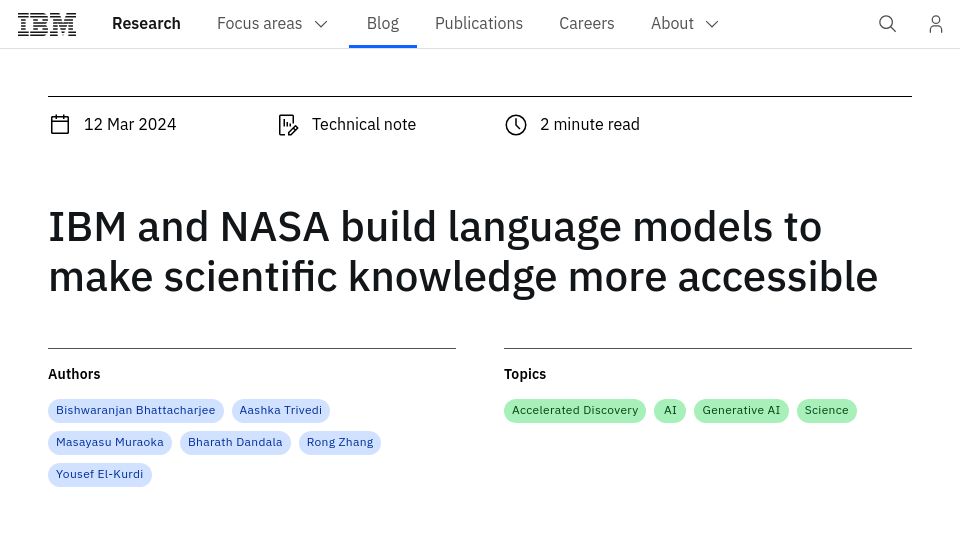Click the clock icon by read time
This screenshot has width=960, height=540.
point(516,125)
